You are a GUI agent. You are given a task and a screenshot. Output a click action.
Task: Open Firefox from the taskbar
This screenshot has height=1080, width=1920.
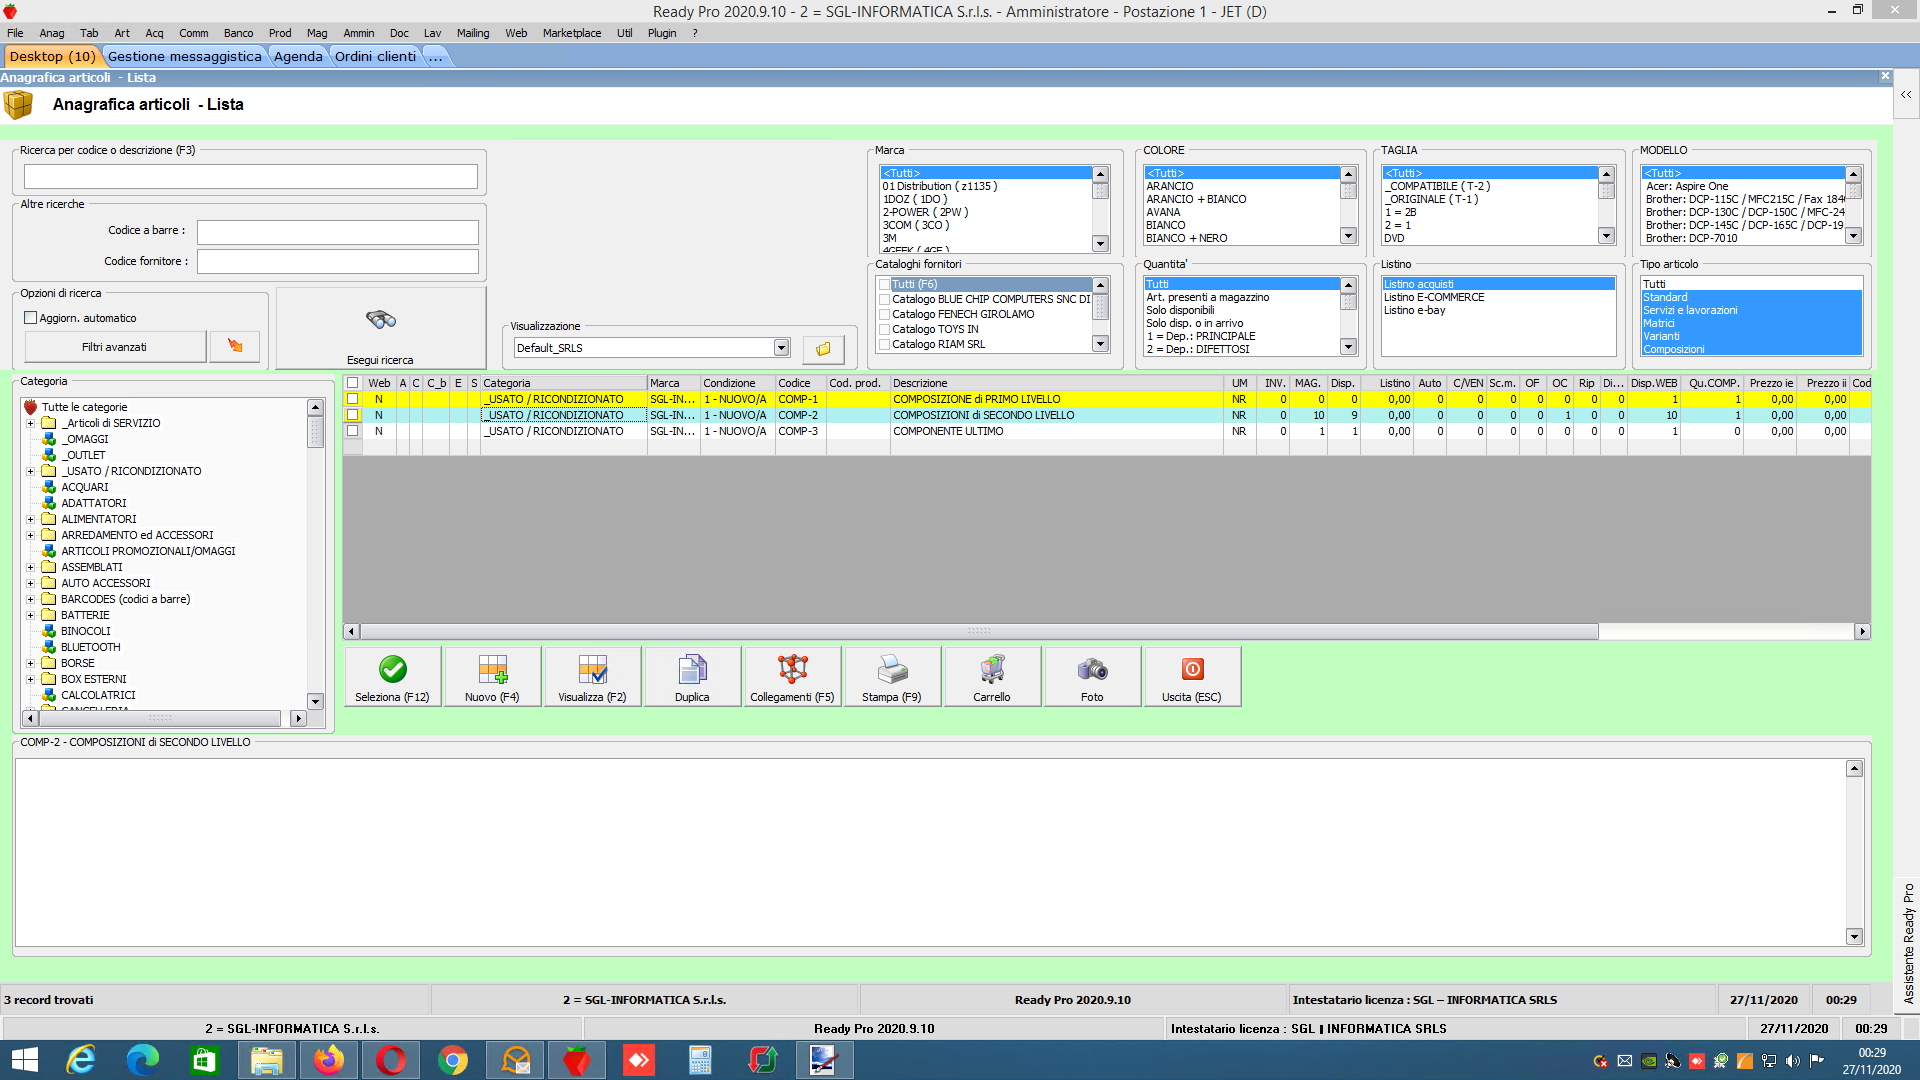(x=328, y=1060)
